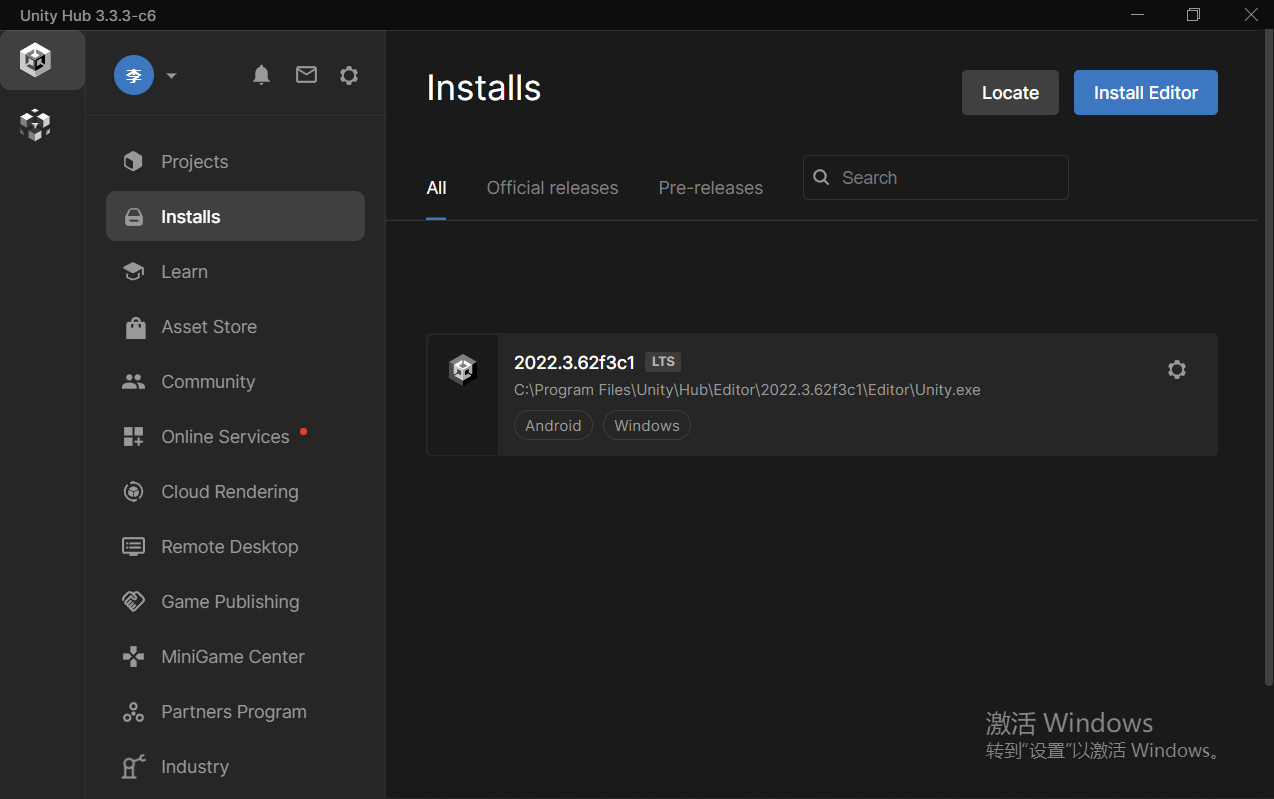
Task: Select version text 2022.3.62f3c1
Action: click(574, 362)
